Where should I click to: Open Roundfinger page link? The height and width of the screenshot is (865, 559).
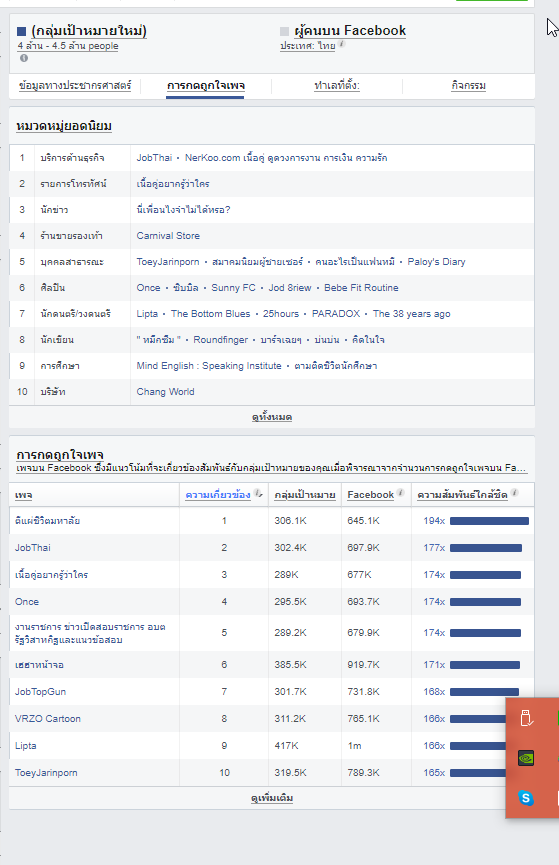pyautogui.click(x=220, y=339)
